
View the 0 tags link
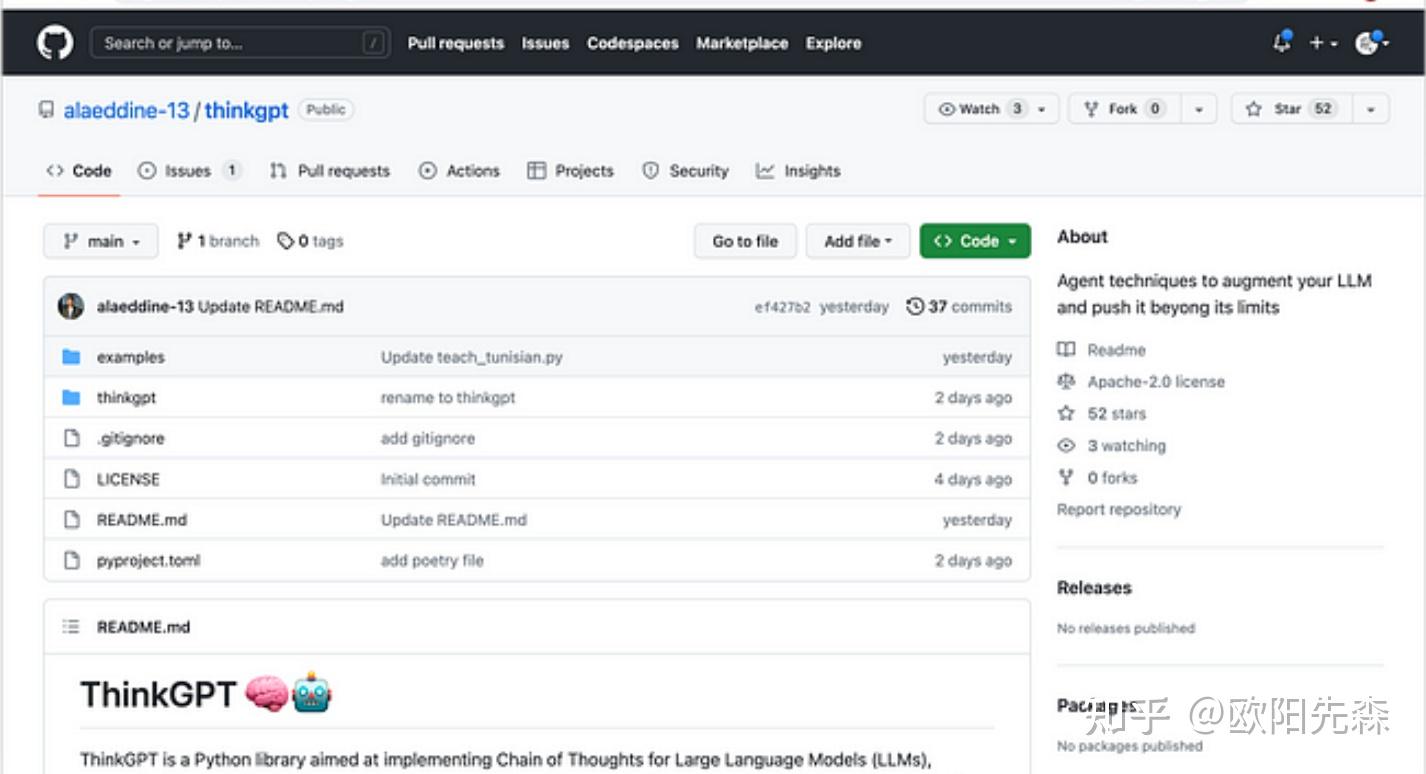pyautogui.click(x=311, y=241)
